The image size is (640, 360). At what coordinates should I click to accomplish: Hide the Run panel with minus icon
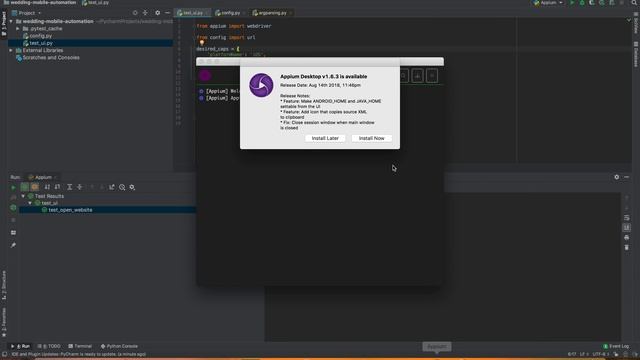click(627, 177)
